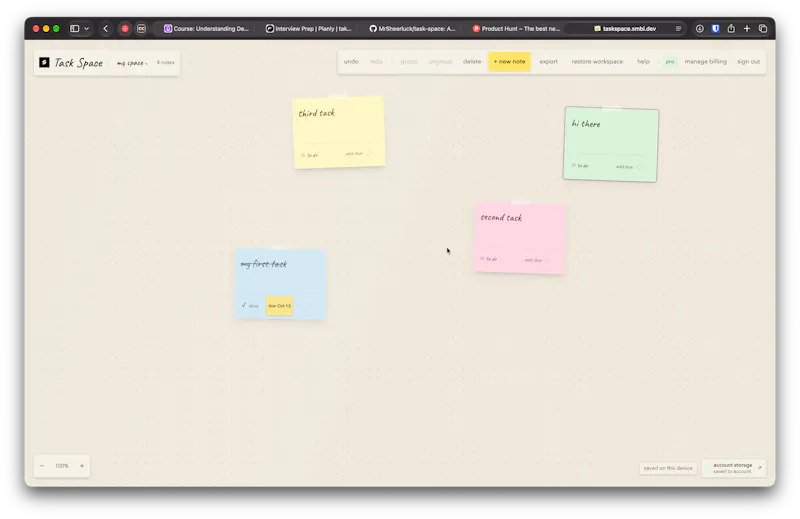Image resolution: width=800 pixels, height=519 pixels.
Task: Click the Task Space logo icon
Action: 44,62
